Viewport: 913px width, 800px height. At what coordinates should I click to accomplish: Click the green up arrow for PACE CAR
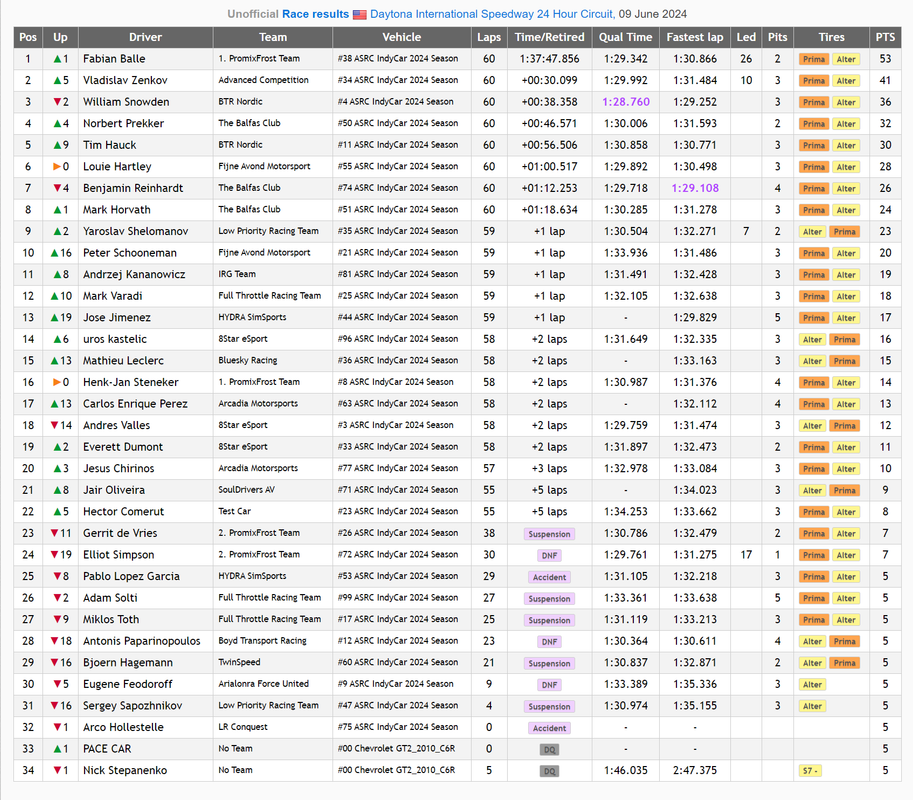(x=57, y=749)
